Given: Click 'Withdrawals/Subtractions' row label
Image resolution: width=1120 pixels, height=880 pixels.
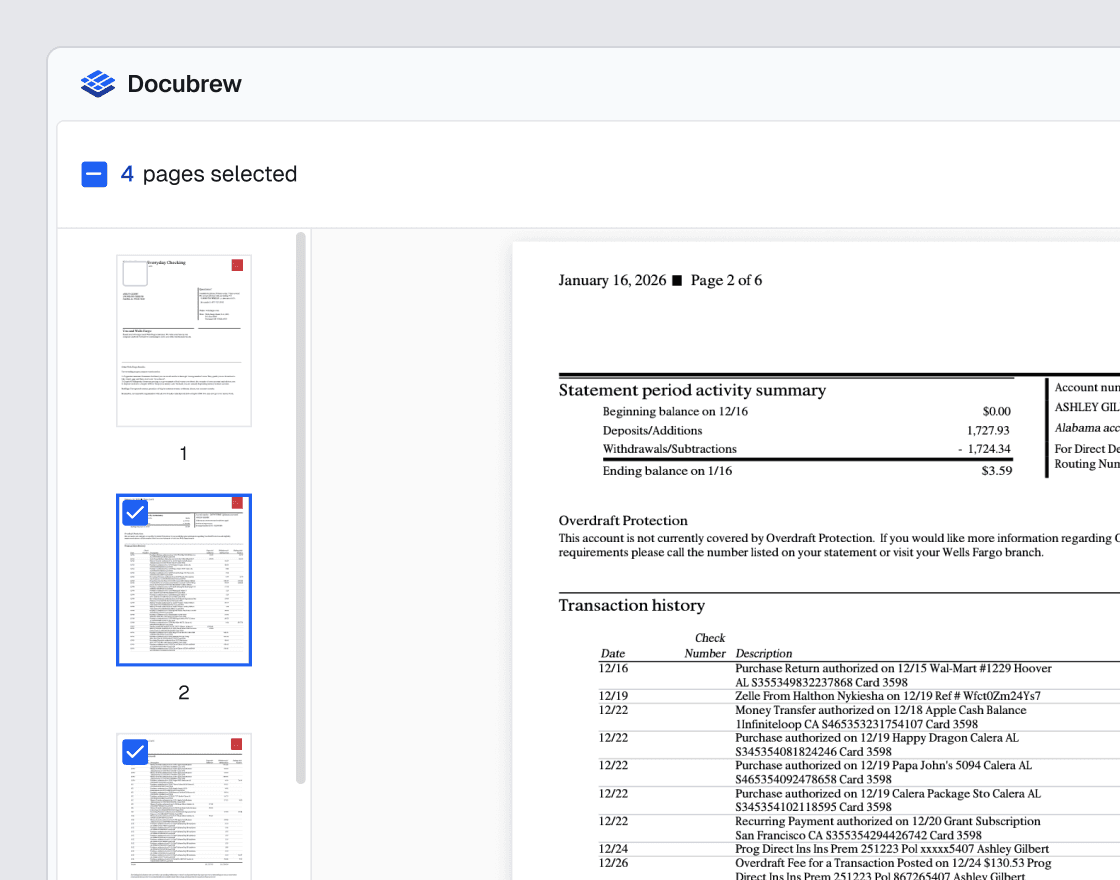Looking at the screenshot, I should point(669,449).
